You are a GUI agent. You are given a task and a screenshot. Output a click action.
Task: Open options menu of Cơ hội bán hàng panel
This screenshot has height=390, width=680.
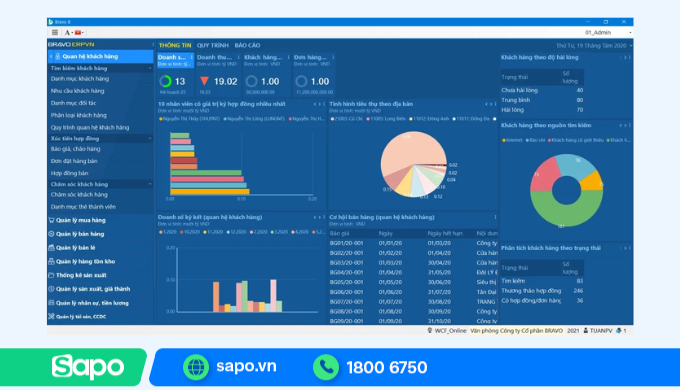(x=495, y=217)
